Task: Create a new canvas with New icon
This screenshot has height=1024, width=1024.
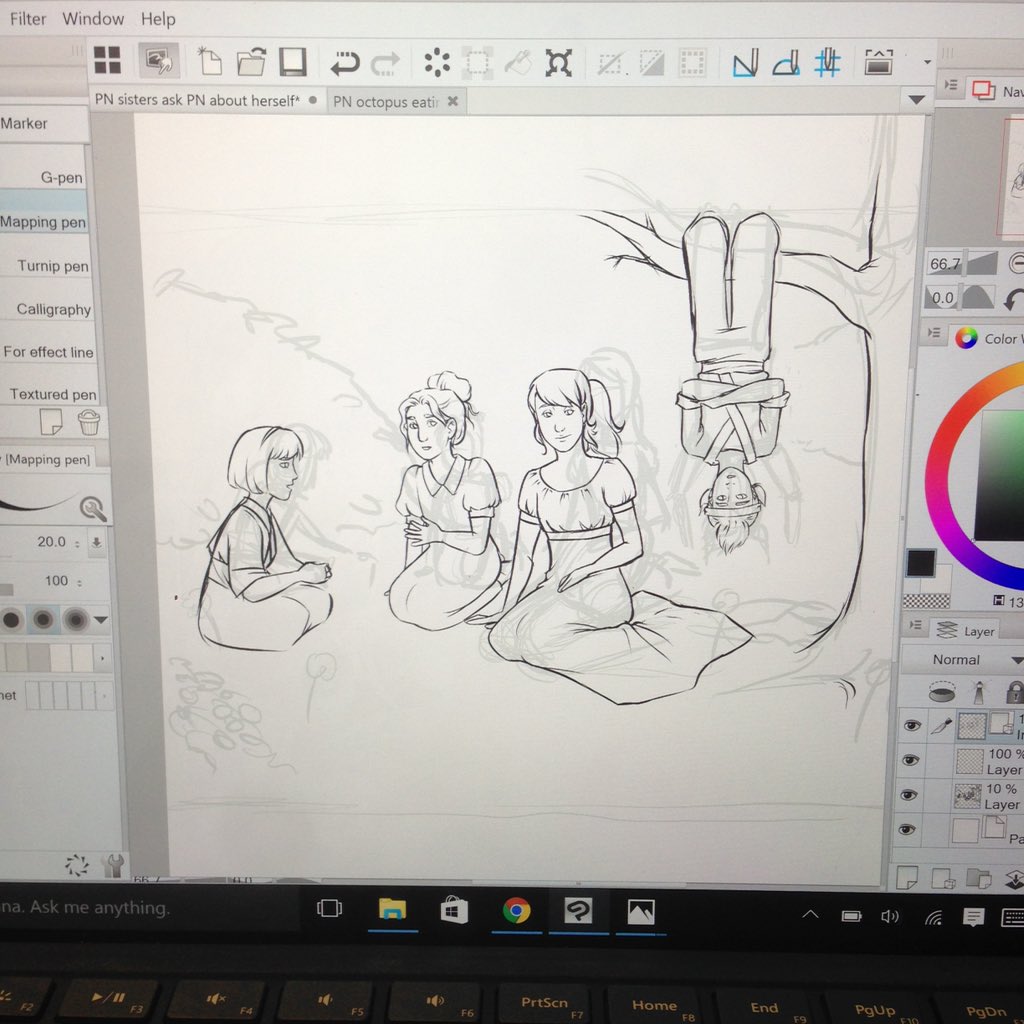Action: (210, 61)
